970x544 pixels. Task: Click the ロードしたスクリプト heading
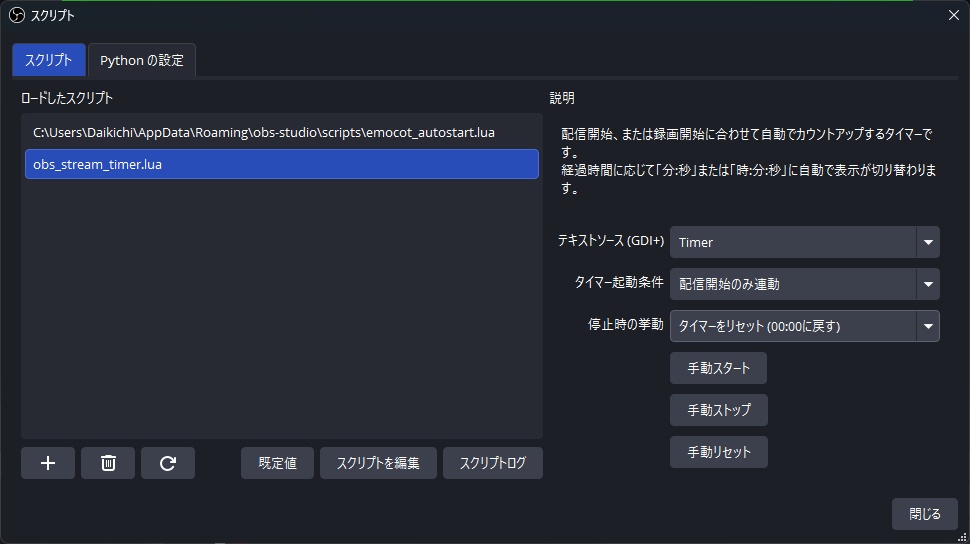coord(66,98)
